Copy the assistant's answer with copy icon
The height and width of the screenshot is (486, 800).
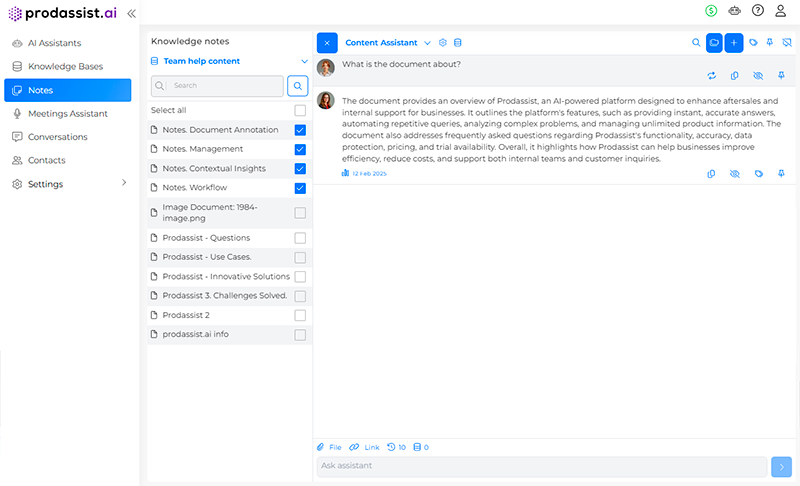pyautogui.click(x=711, y=173)
